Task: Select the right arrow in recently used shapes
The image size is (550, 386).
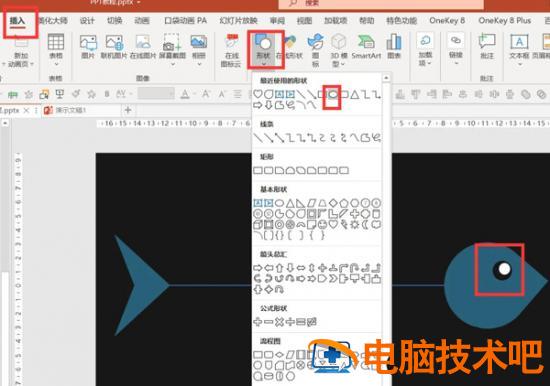Action: pos(258,105)
